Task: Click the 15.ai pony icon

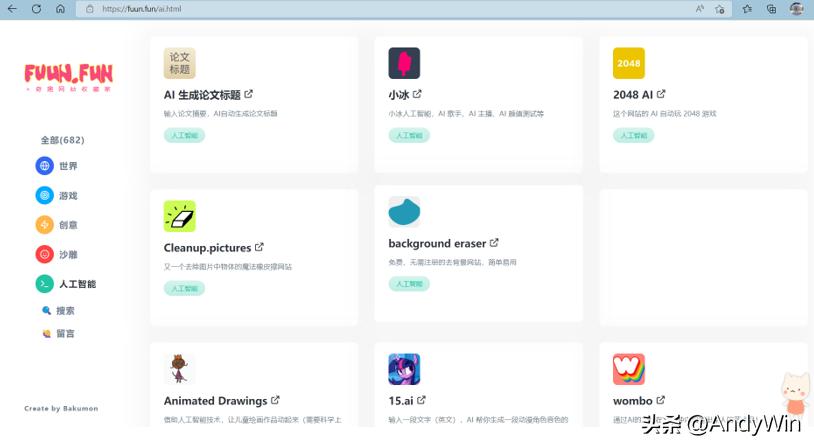Action: (404, 369)
